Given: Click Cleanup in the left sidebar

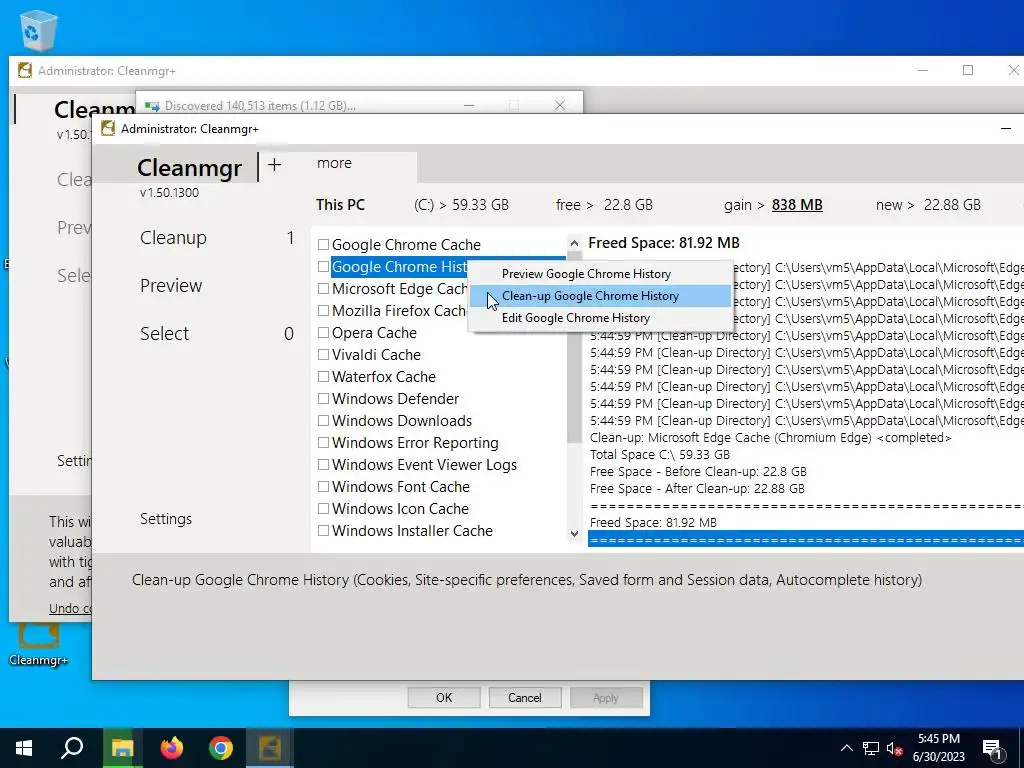Looking at the screenshot, I should [x=173, y=238].
